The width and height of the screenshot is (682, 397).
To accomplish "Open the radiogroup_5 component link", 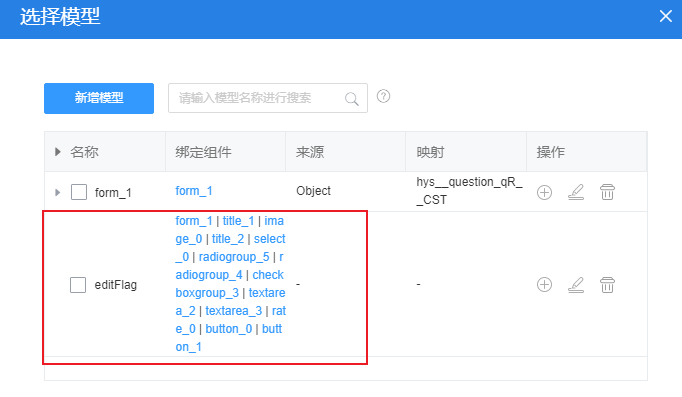I will point(234,257).
